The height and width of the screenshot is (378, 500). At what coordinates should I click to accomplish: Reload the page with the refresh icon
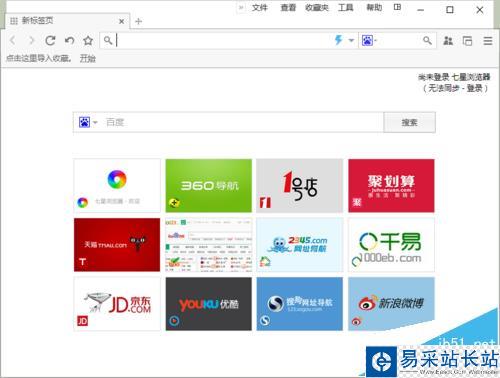tap(50, 41)
